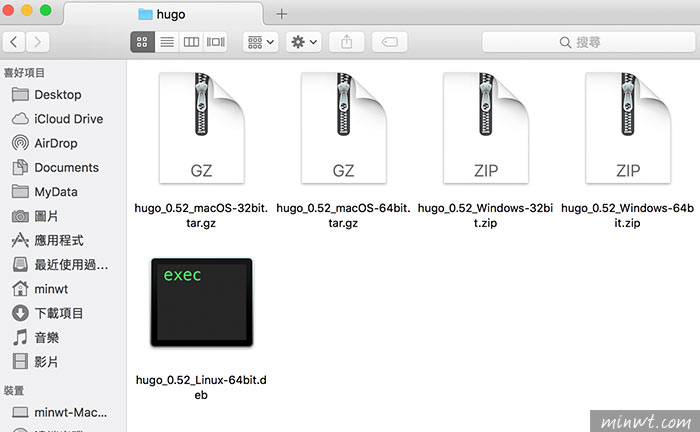Screen dimensions: 700x432
Task: Click the hugo_0.52_macOS-32bit.tar.gz file name
Action: 201,216
